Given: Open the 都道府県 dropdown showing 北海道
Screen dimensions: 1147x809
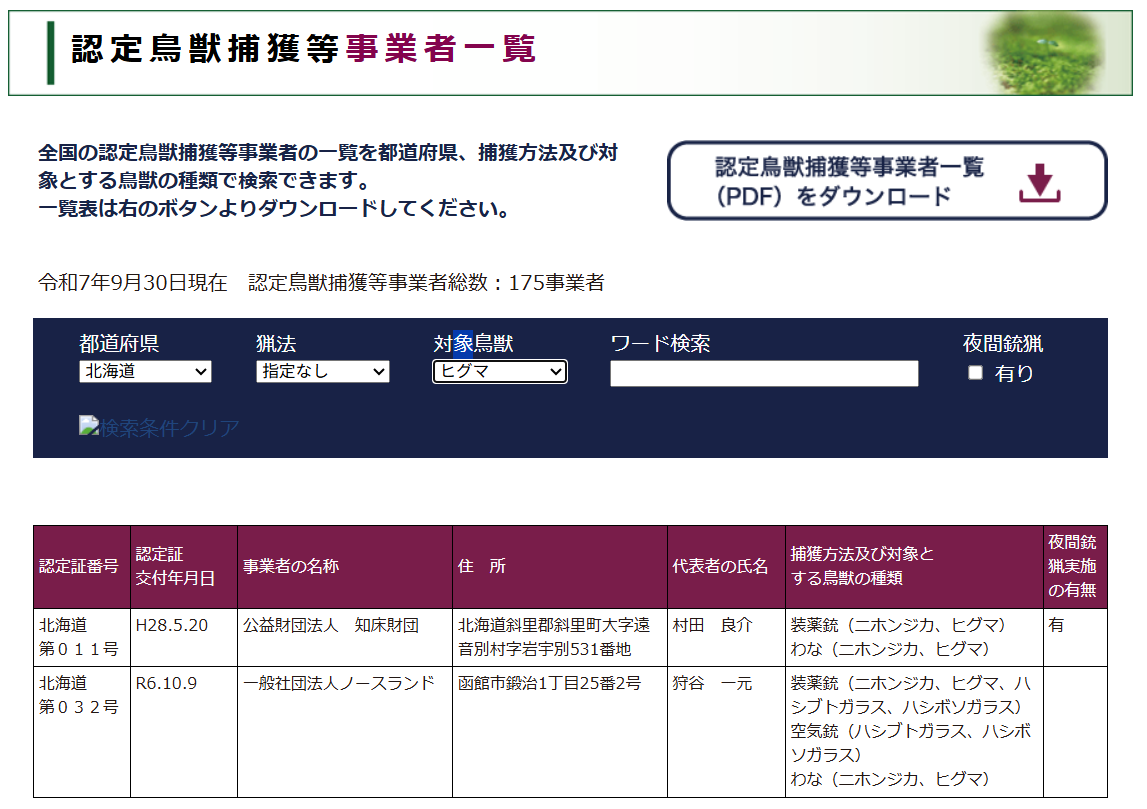Looking at the screenshot, I should (145, 371).
